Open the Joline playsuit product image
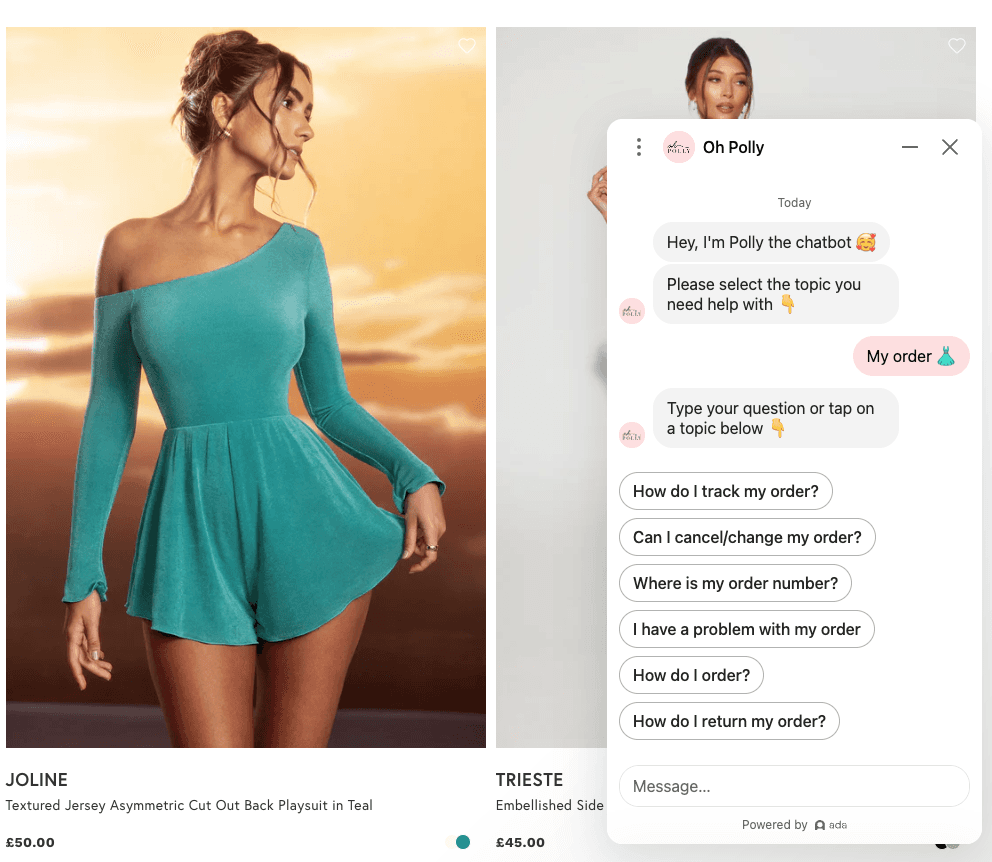 click(246, 387)
